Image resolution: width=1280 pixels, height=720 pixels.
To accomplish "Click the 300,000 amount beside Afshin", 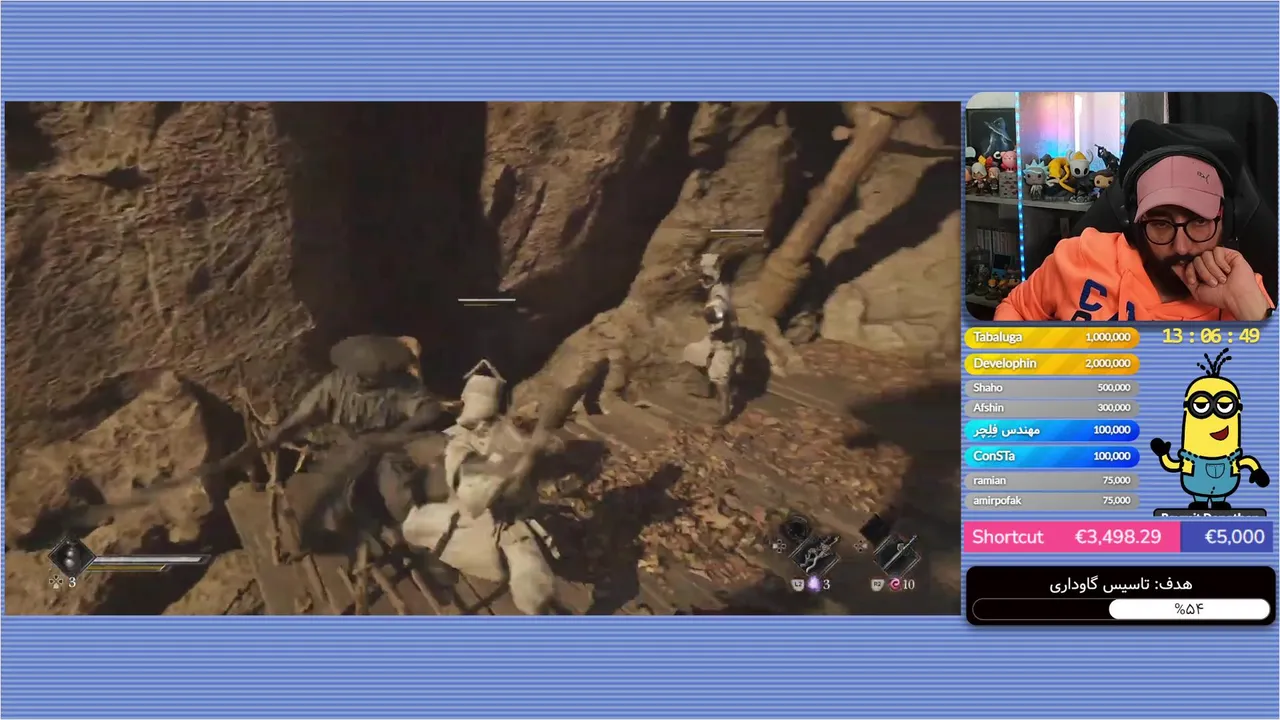I will pos(1113,408).
